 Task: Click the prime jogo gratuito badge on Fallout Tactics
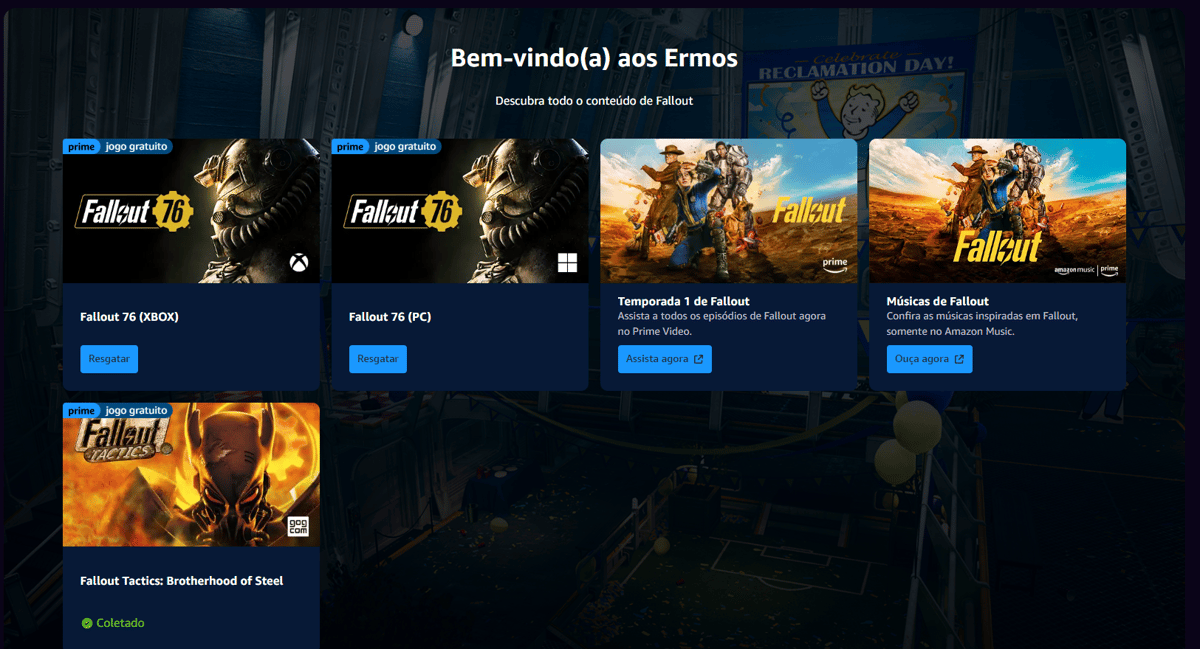pos(118,411)
